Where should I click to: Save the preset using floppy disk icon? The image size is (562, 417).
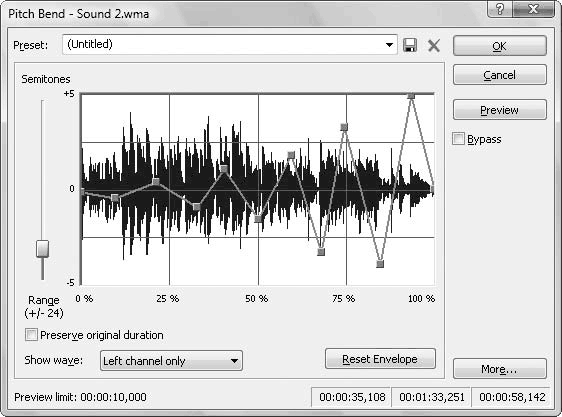click(x=410, y=46)
